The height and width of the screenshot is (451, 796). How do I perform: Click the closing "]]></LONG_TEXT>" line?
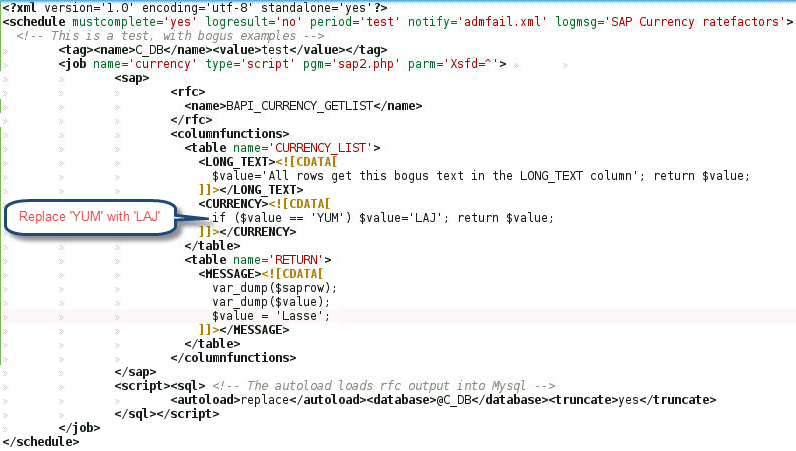pos(251,190)
